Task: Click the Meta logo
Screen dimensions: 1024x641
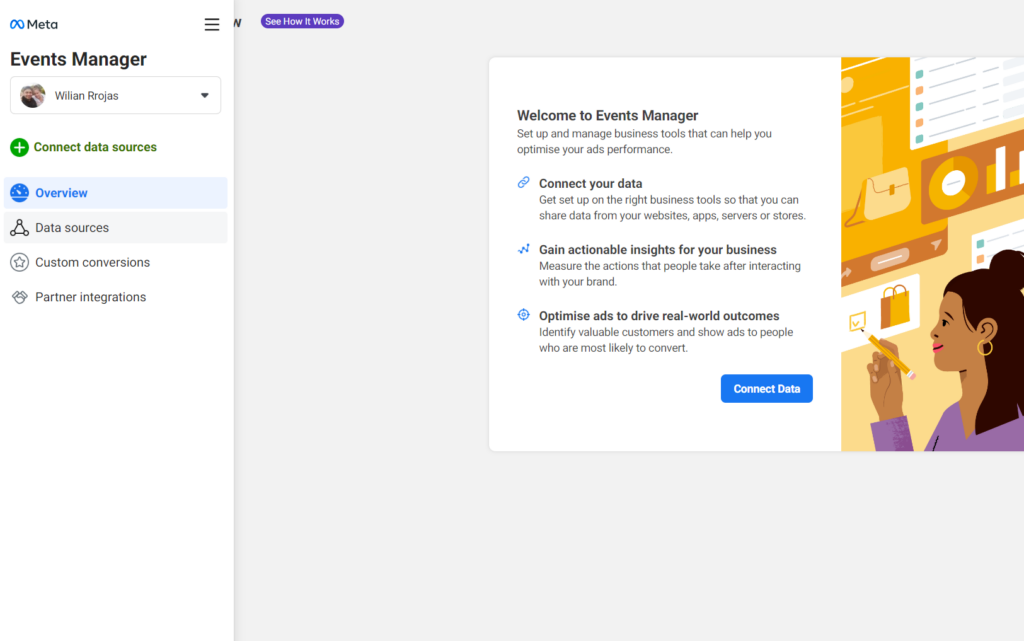Action: coord(34,24)
